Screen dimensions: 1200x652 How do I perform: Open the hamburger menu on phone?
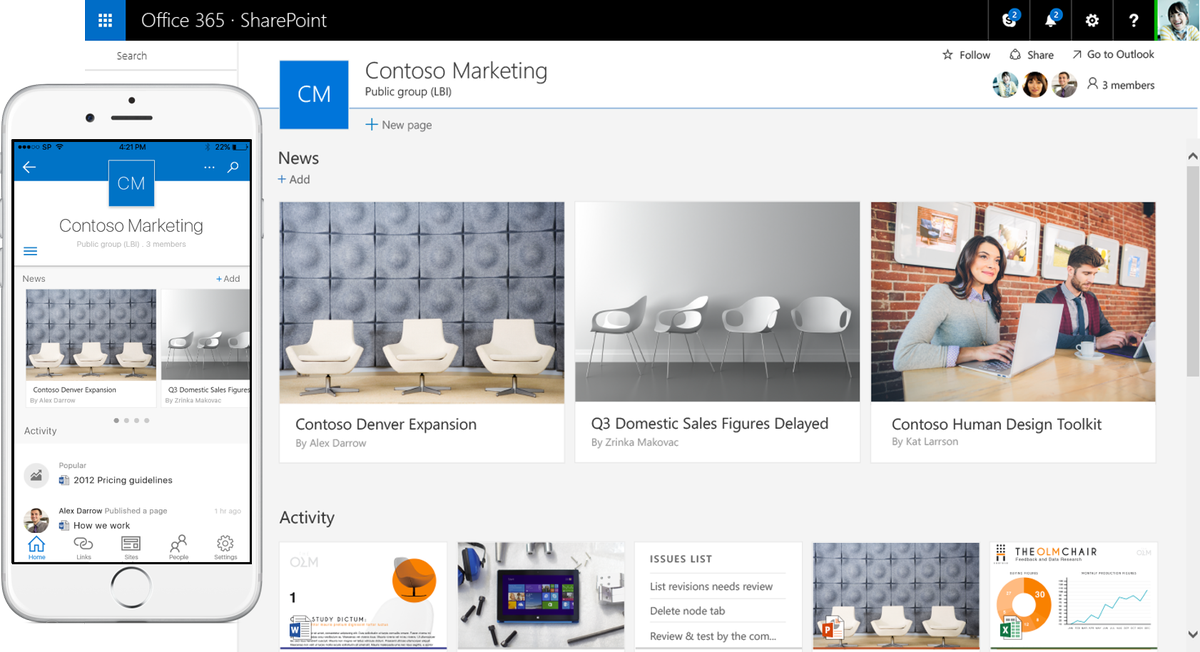pos(30,251)
